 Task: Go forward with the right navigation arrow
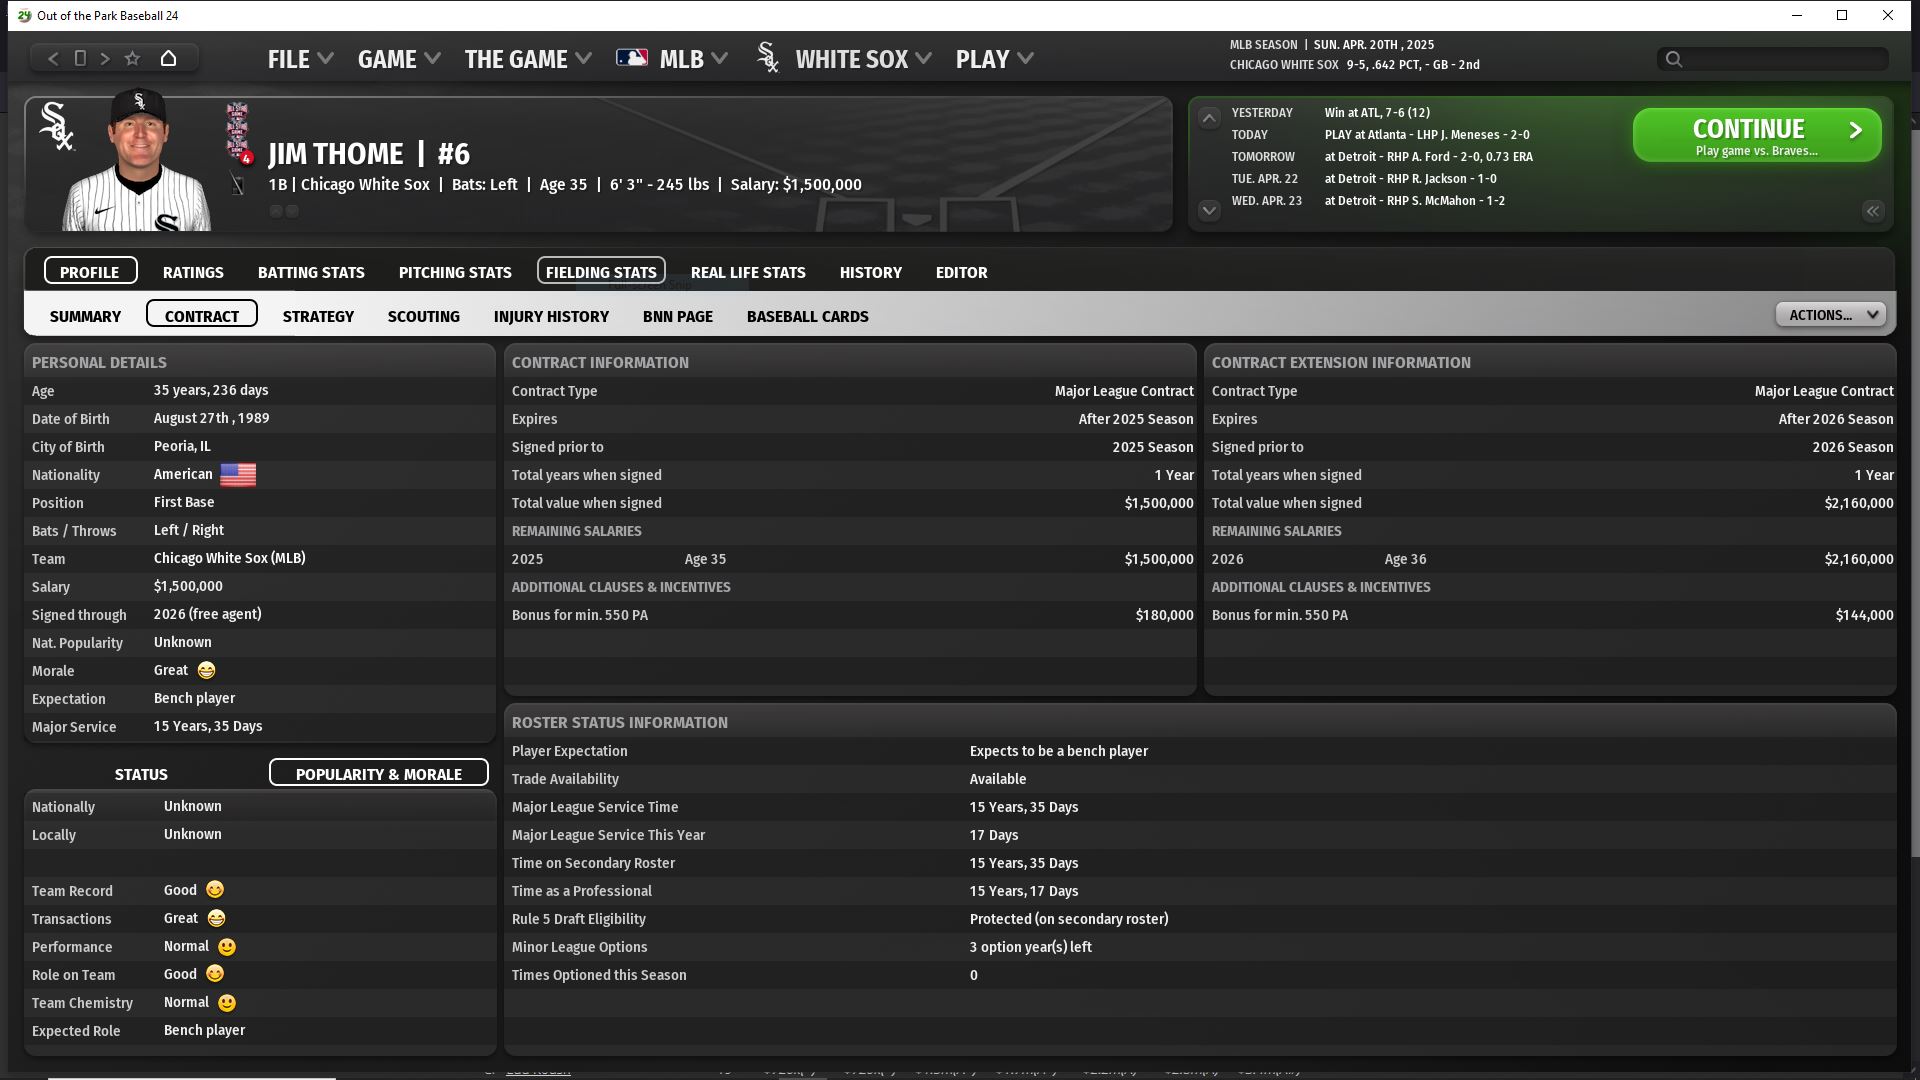105,59
